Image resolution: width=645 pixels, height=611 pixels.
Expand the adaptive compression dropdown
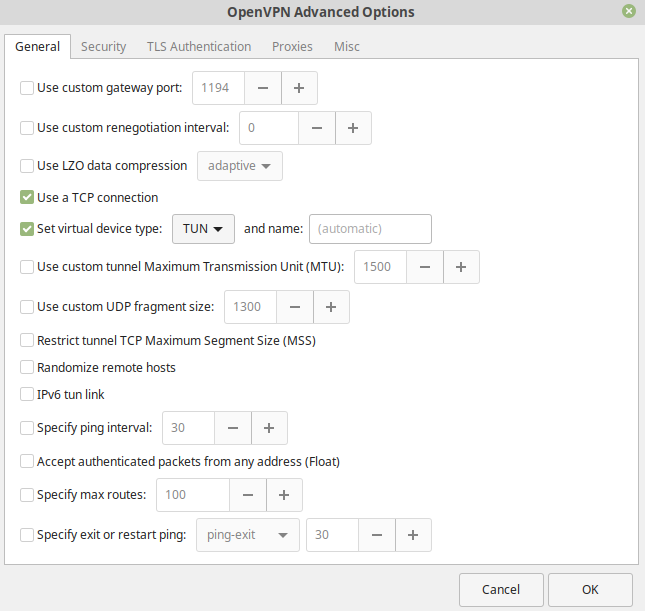pyautogui.click(x=239, y=166)
